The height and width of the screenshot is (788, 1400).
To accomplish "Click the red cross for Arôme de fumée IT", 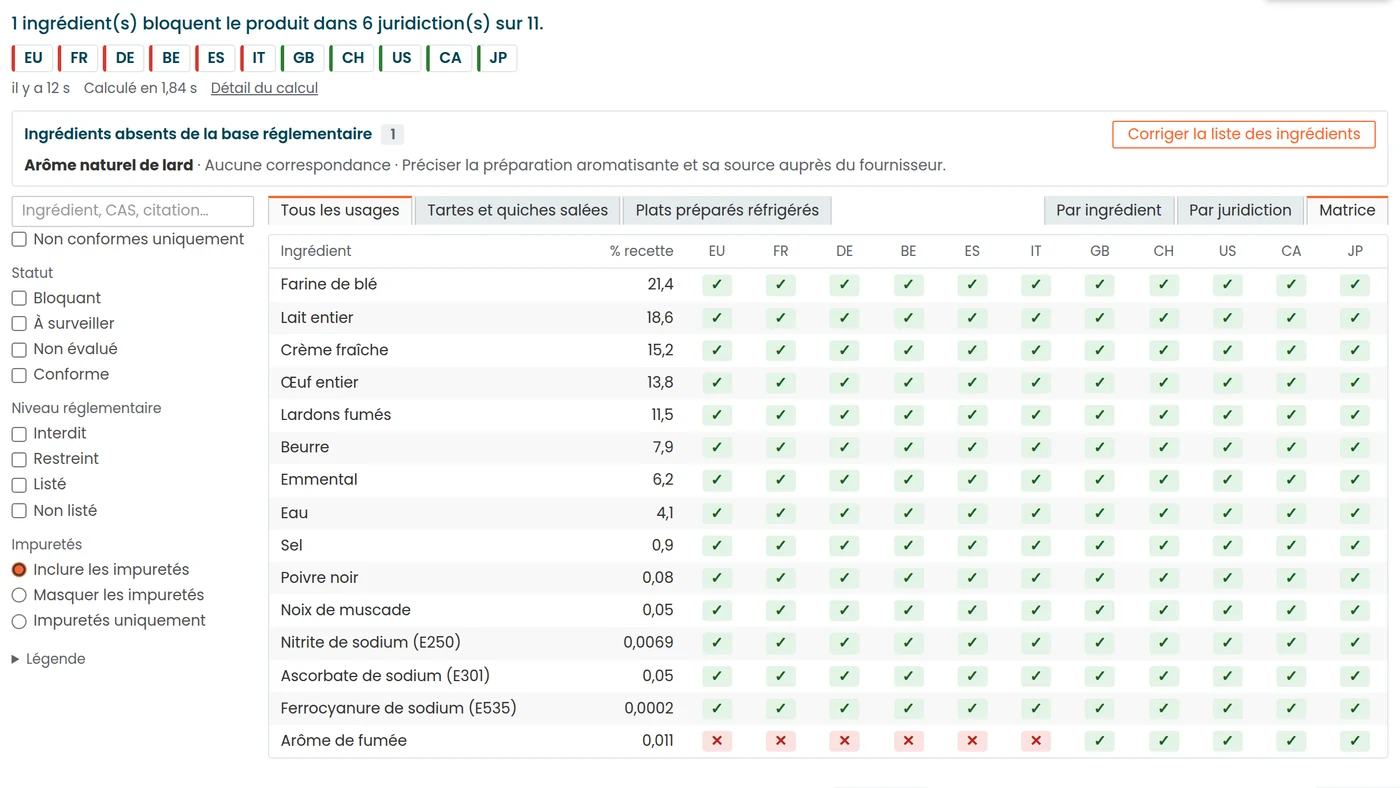I will coord(1035,741).
